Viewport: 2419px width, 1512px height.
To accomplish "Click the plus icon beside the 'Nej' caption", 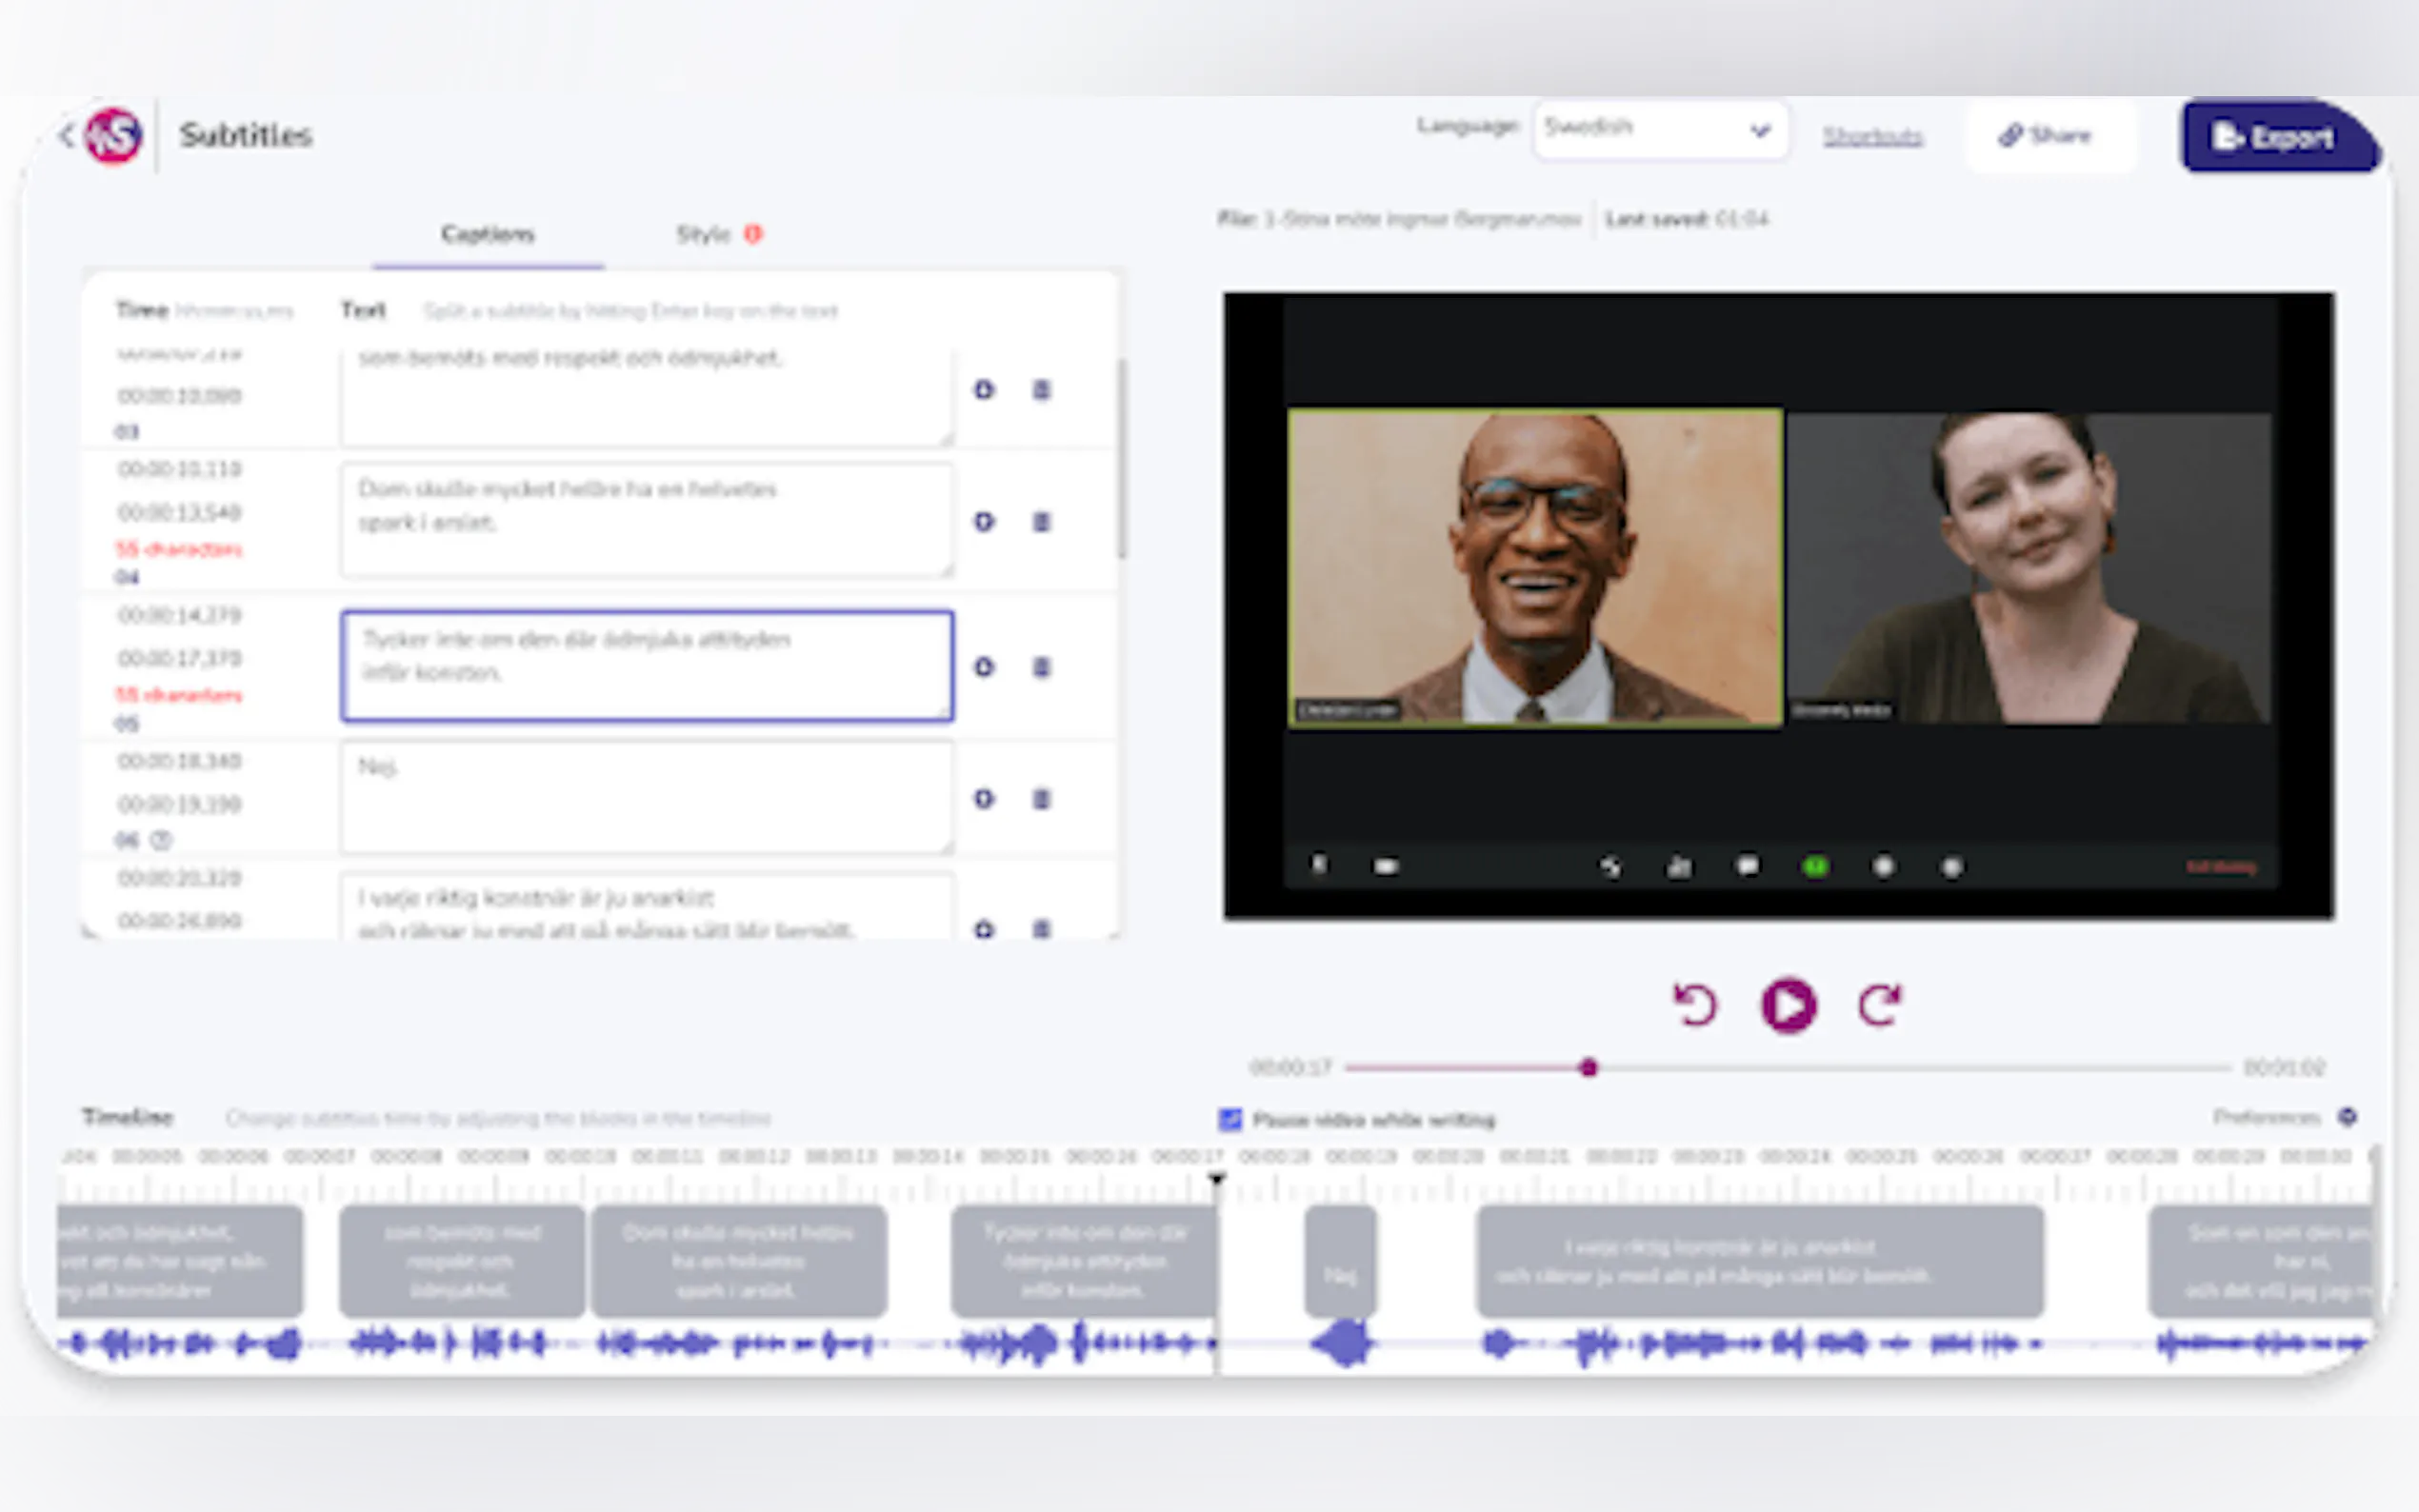I will pos(984,799).
